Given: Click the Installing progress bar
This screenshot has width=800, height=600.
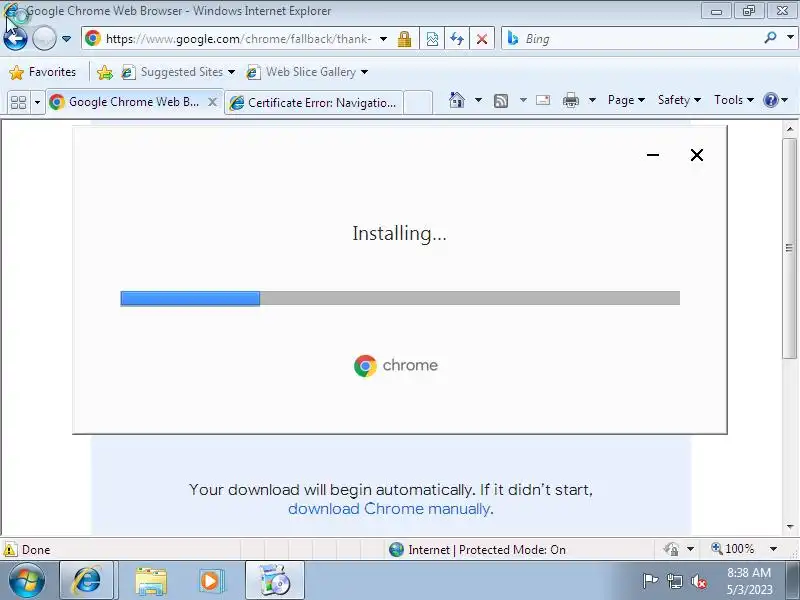Looking at the screenshot, I should tap(400, 298).
